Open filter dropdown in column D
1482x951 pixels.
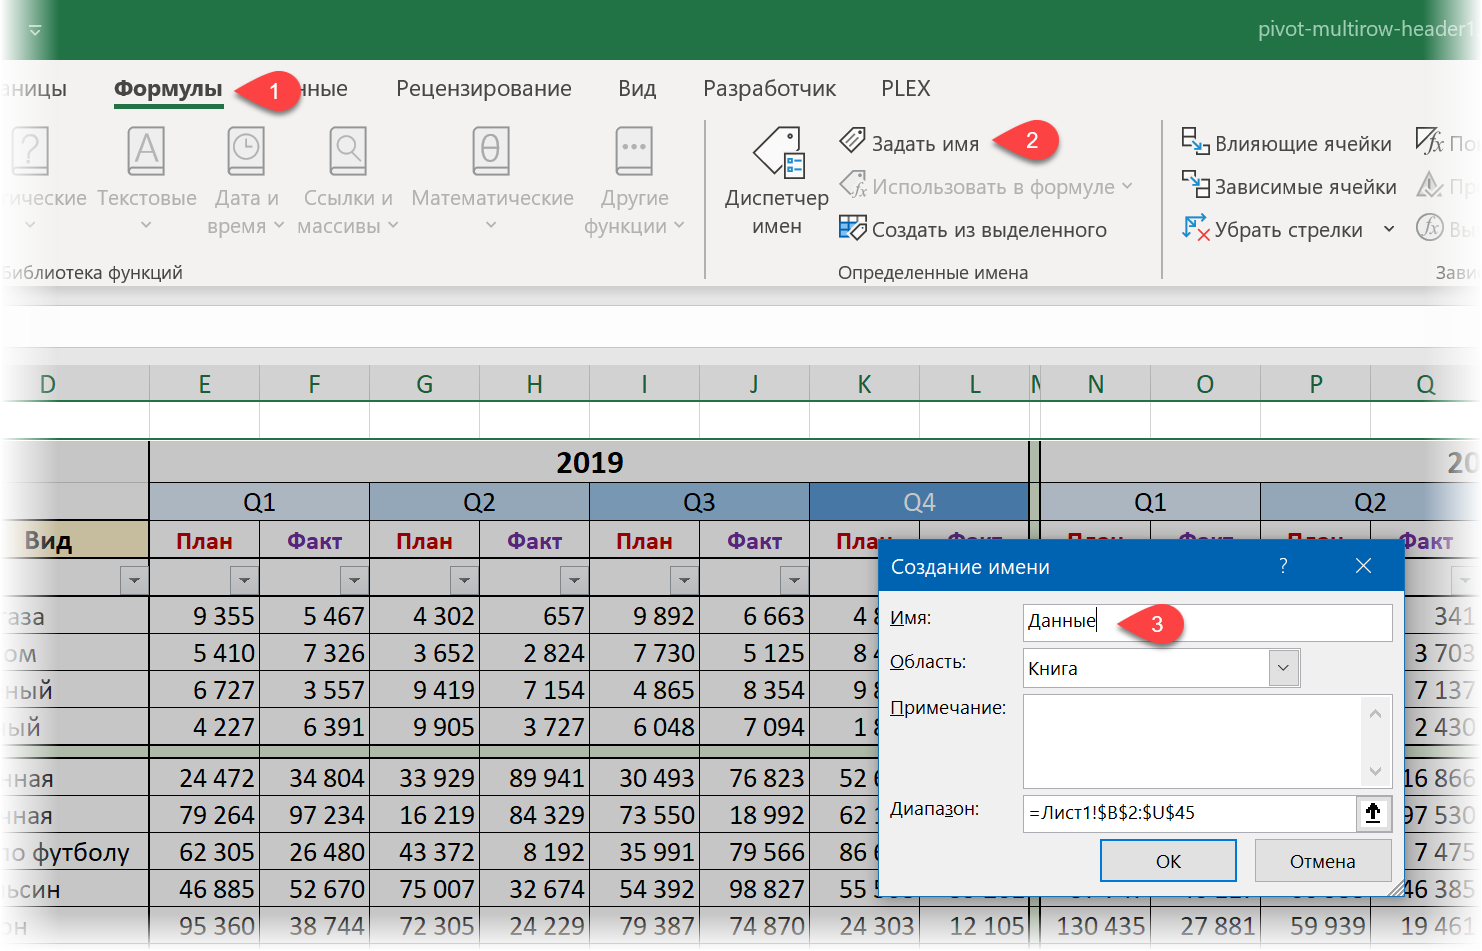[134, 579]
